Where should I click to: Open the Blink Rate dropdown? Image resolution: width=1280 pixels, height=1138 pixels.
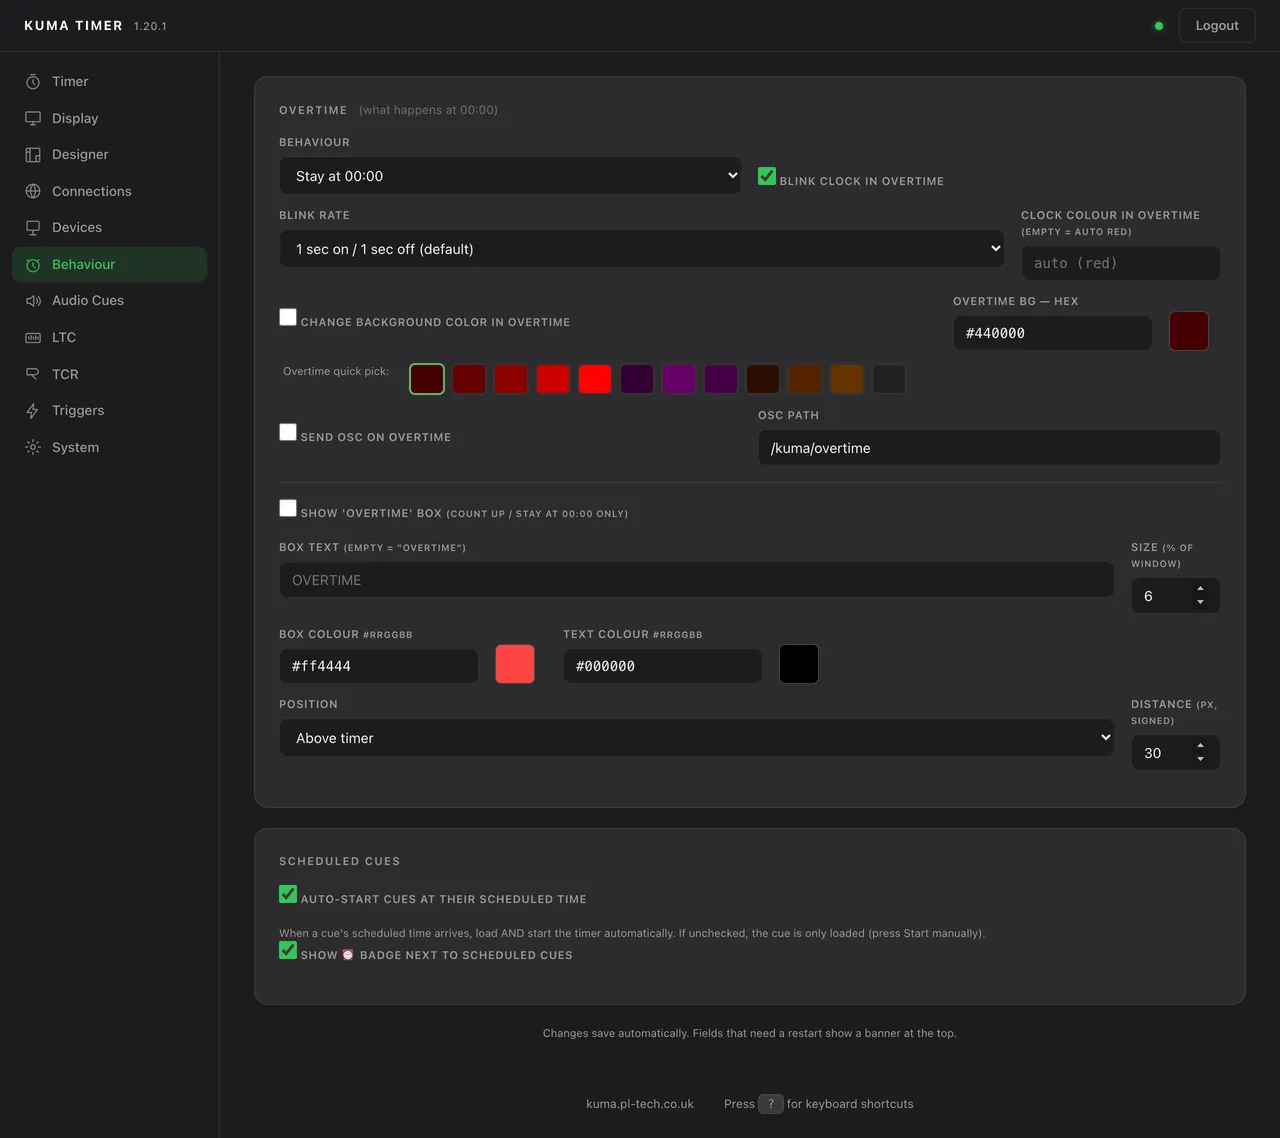pyautogui.click(x=642, y=249)
